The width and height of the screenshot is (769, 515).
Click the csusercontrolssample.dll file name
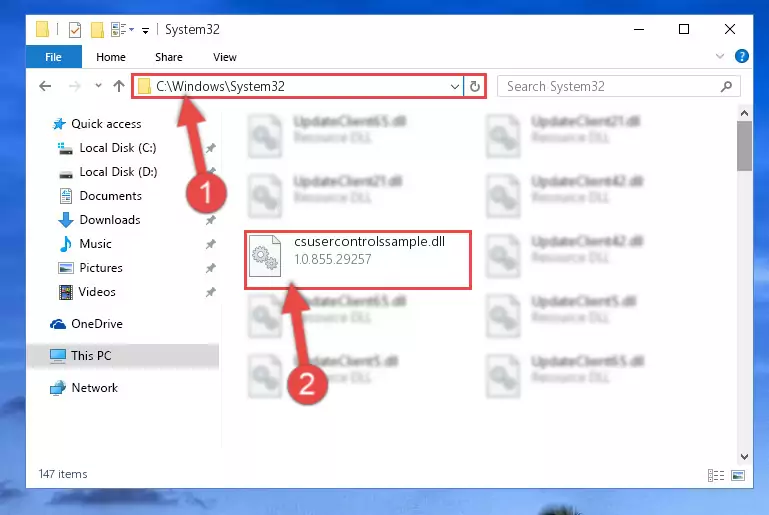[x=369, y=242]
